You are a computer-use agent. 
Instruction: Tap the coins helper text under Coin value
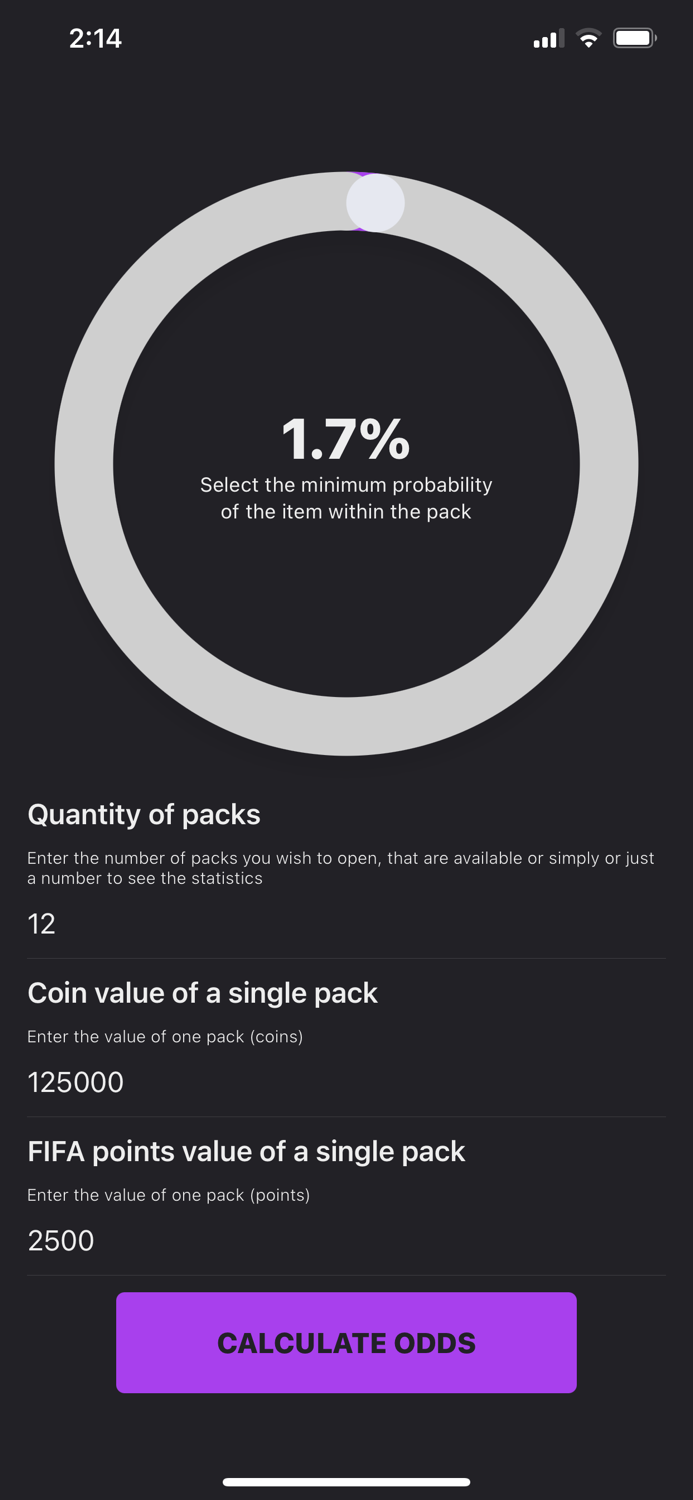pos(166,1037)
